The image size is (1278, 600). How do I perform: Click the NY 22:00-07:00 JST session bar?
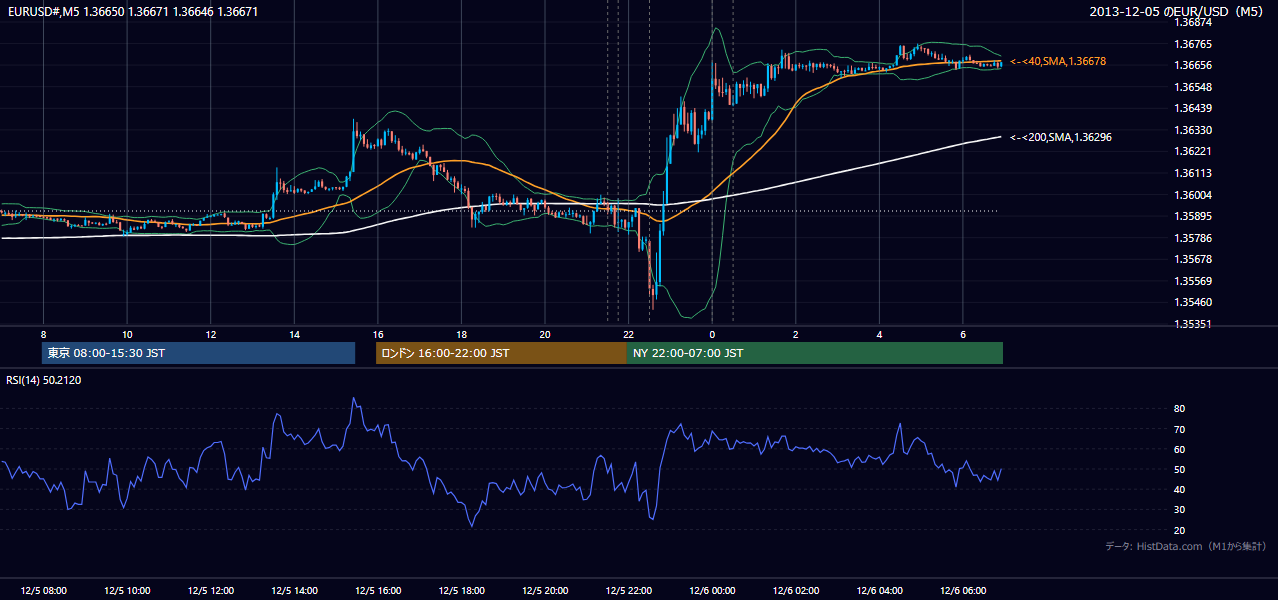click(814, 353)
